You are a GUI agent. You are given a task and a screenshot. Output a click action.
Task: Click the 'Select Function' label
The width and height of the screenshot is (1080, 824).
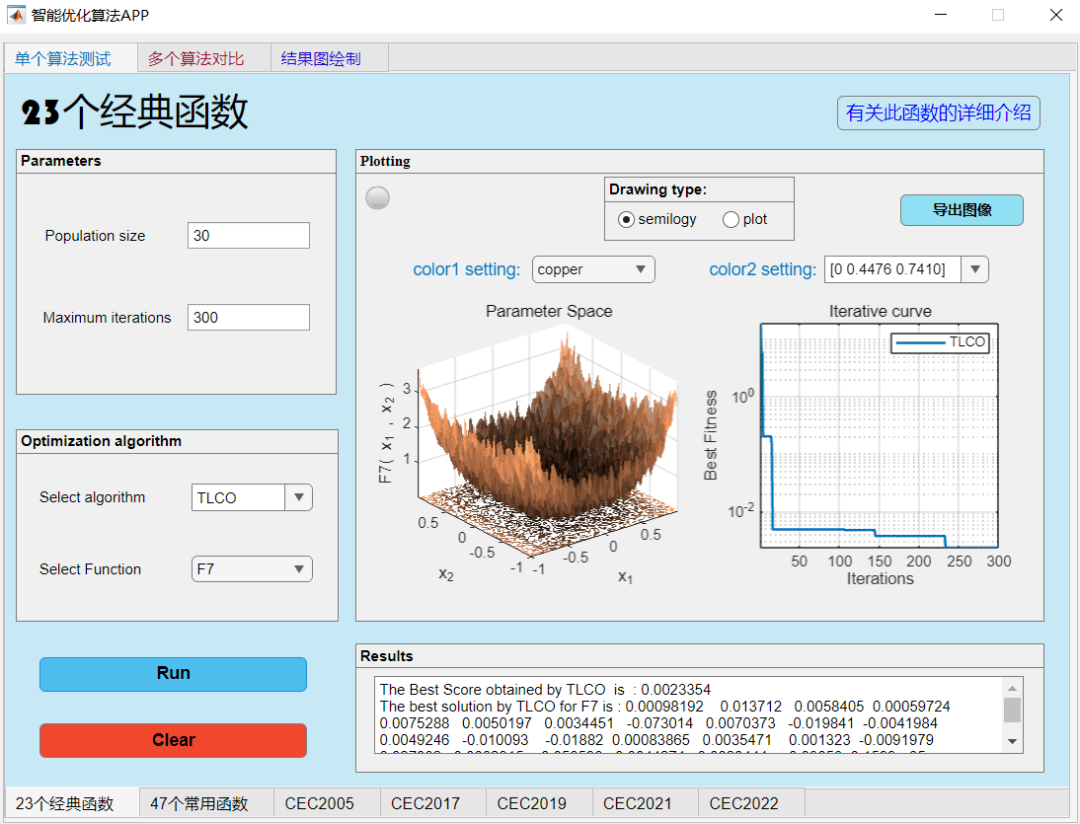(x=90, y=569)
